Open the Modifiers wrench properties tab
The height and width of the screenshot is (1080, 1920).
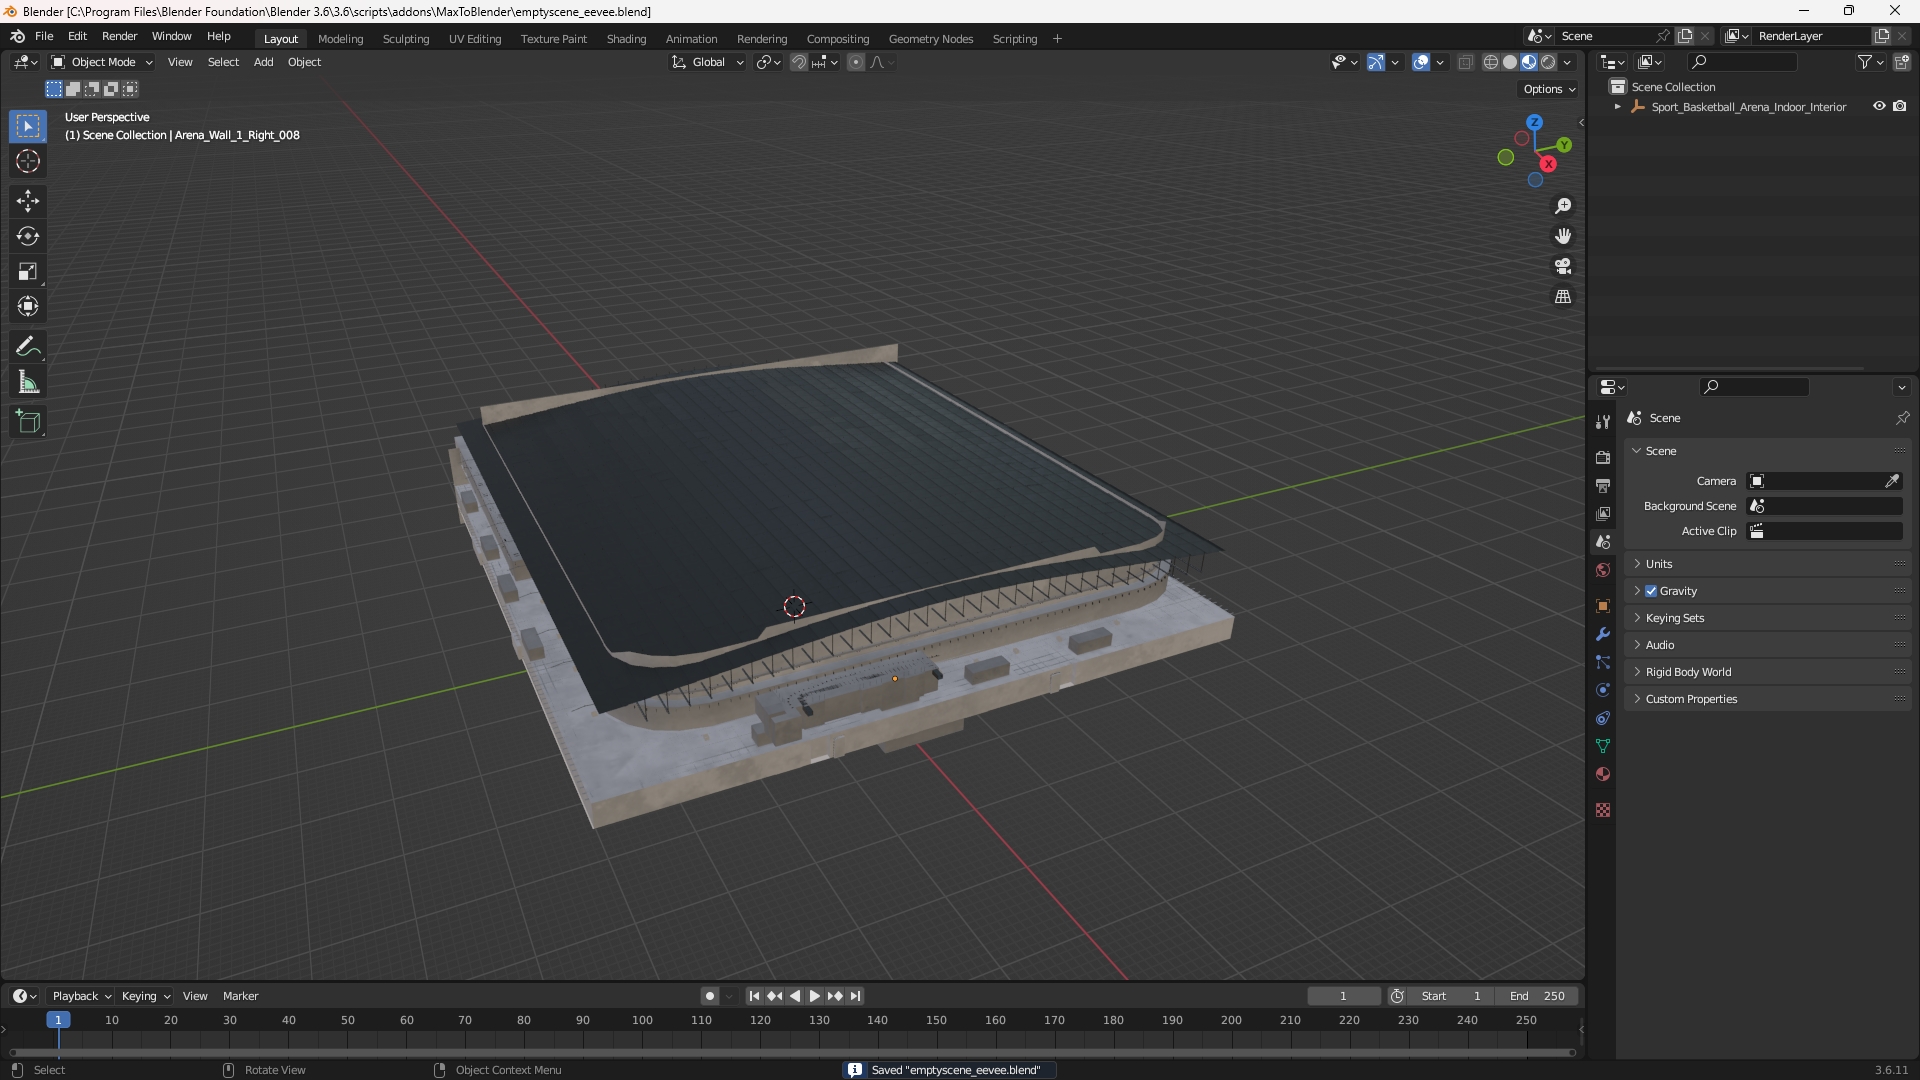(1603, 634)
